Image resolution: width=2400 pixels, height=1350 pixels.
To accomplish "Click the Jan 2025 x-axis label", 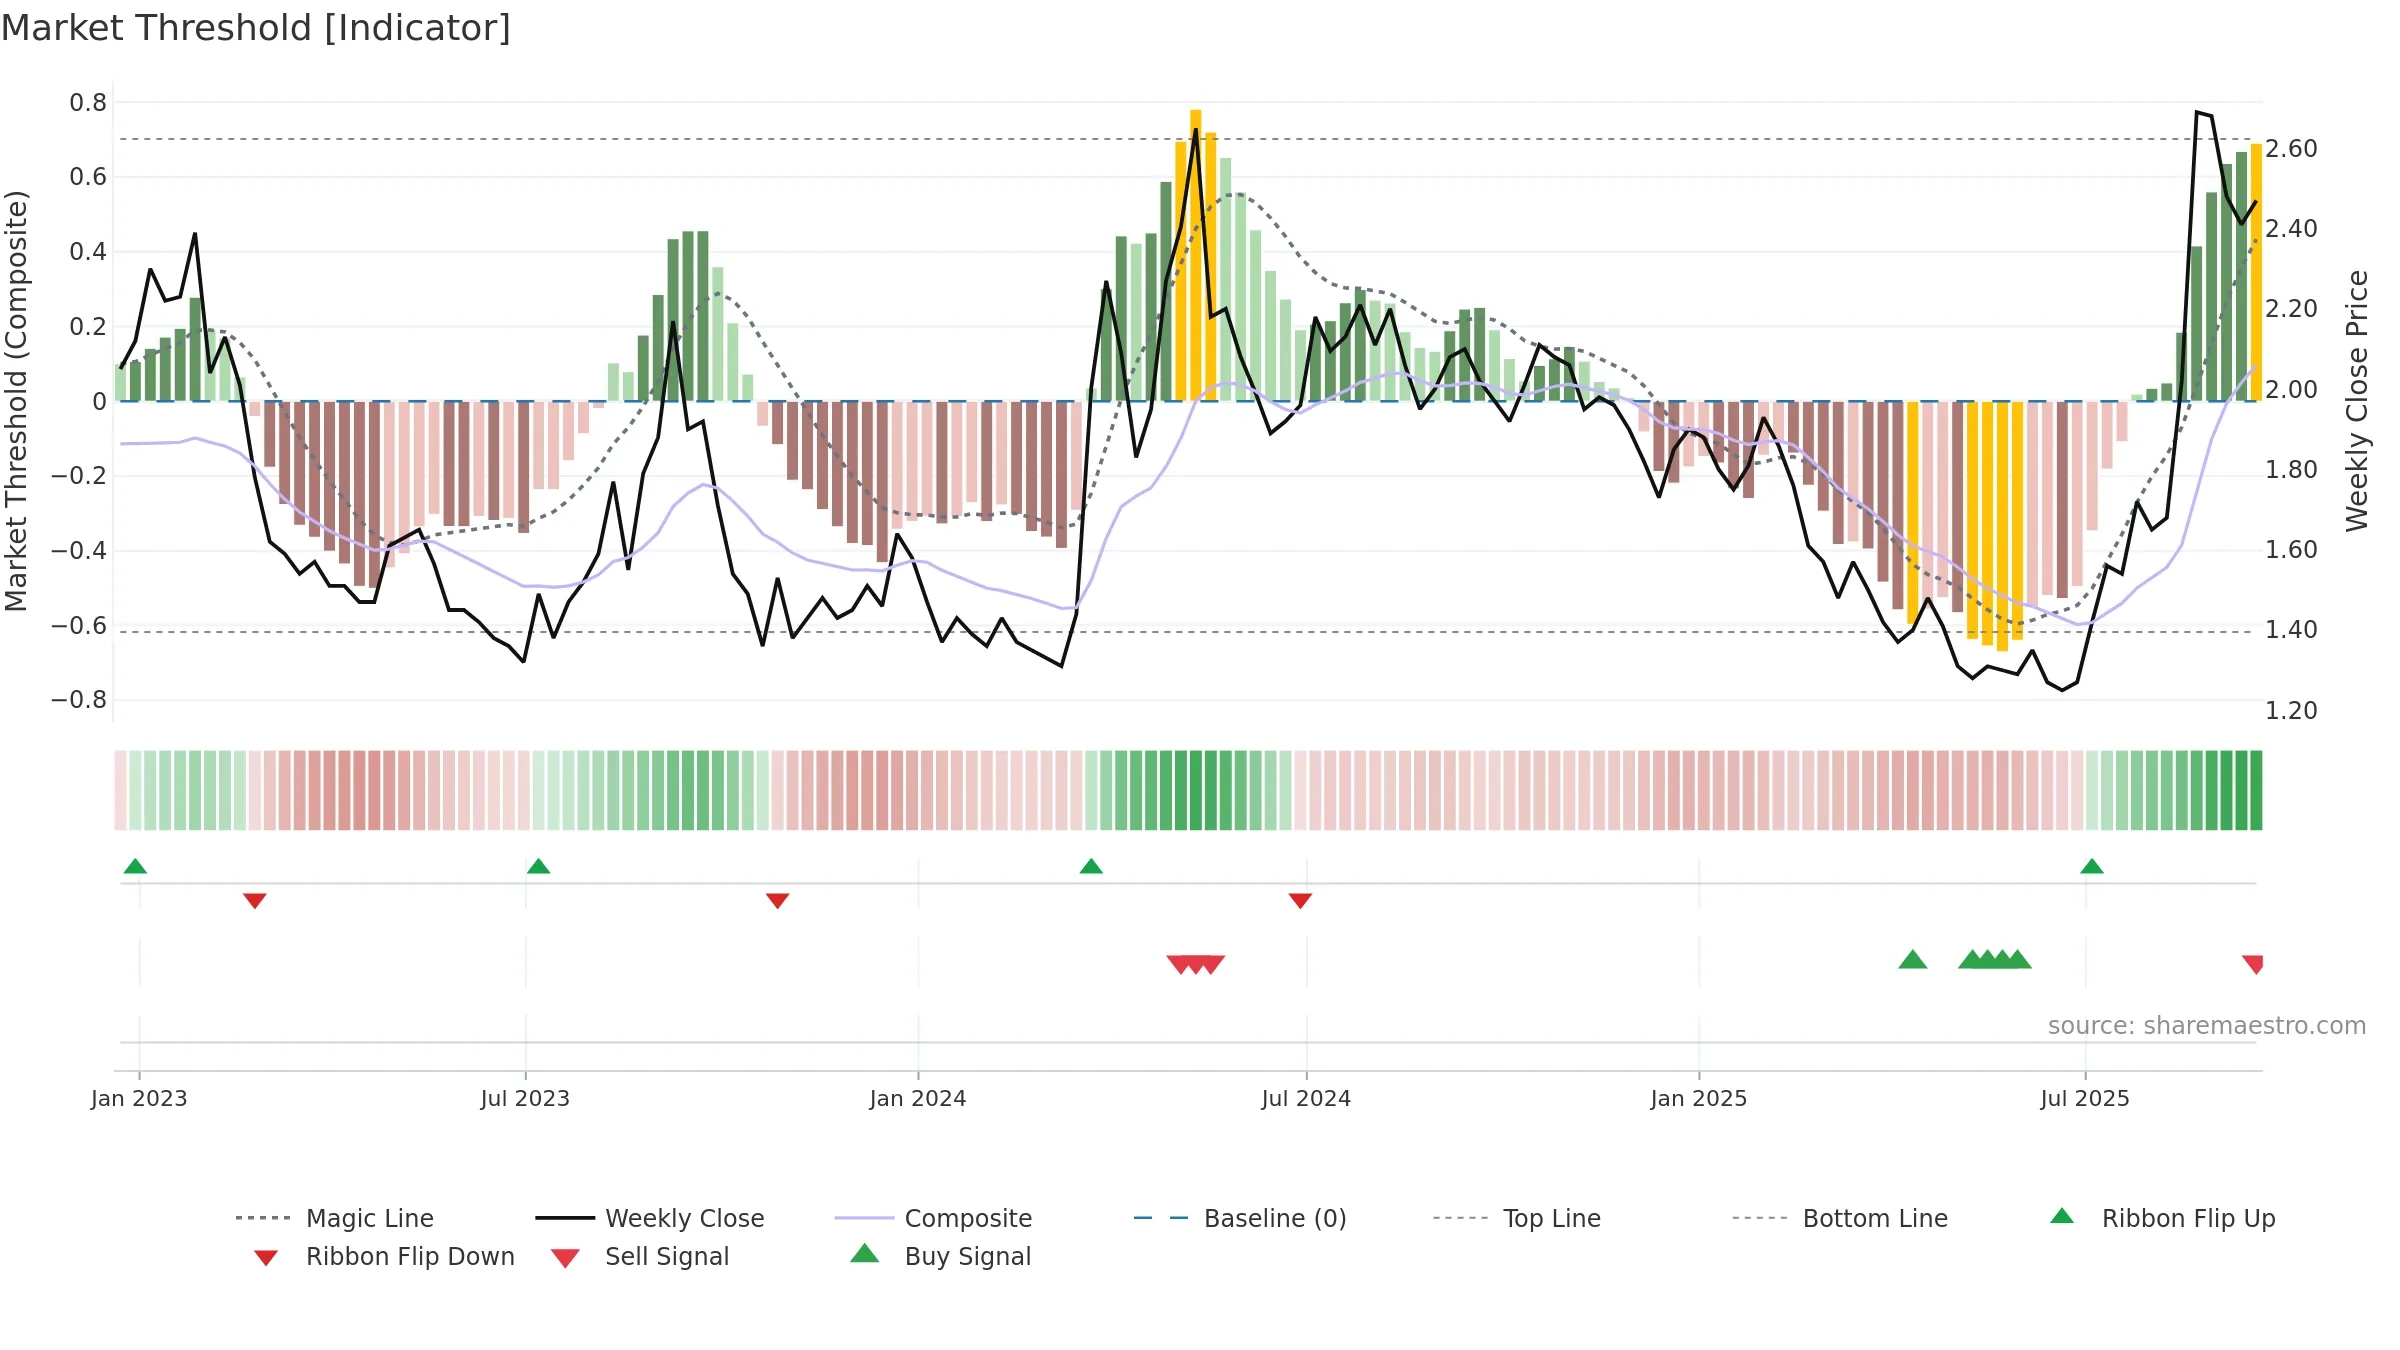I will tap(1699, 1099).
